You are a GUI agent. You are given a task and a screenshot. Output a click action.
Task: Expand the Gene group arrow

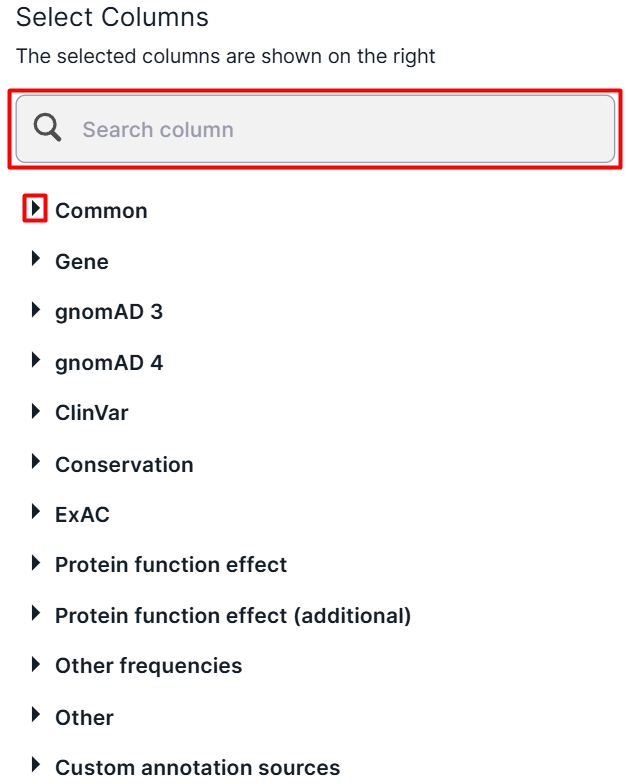point(36,258)
